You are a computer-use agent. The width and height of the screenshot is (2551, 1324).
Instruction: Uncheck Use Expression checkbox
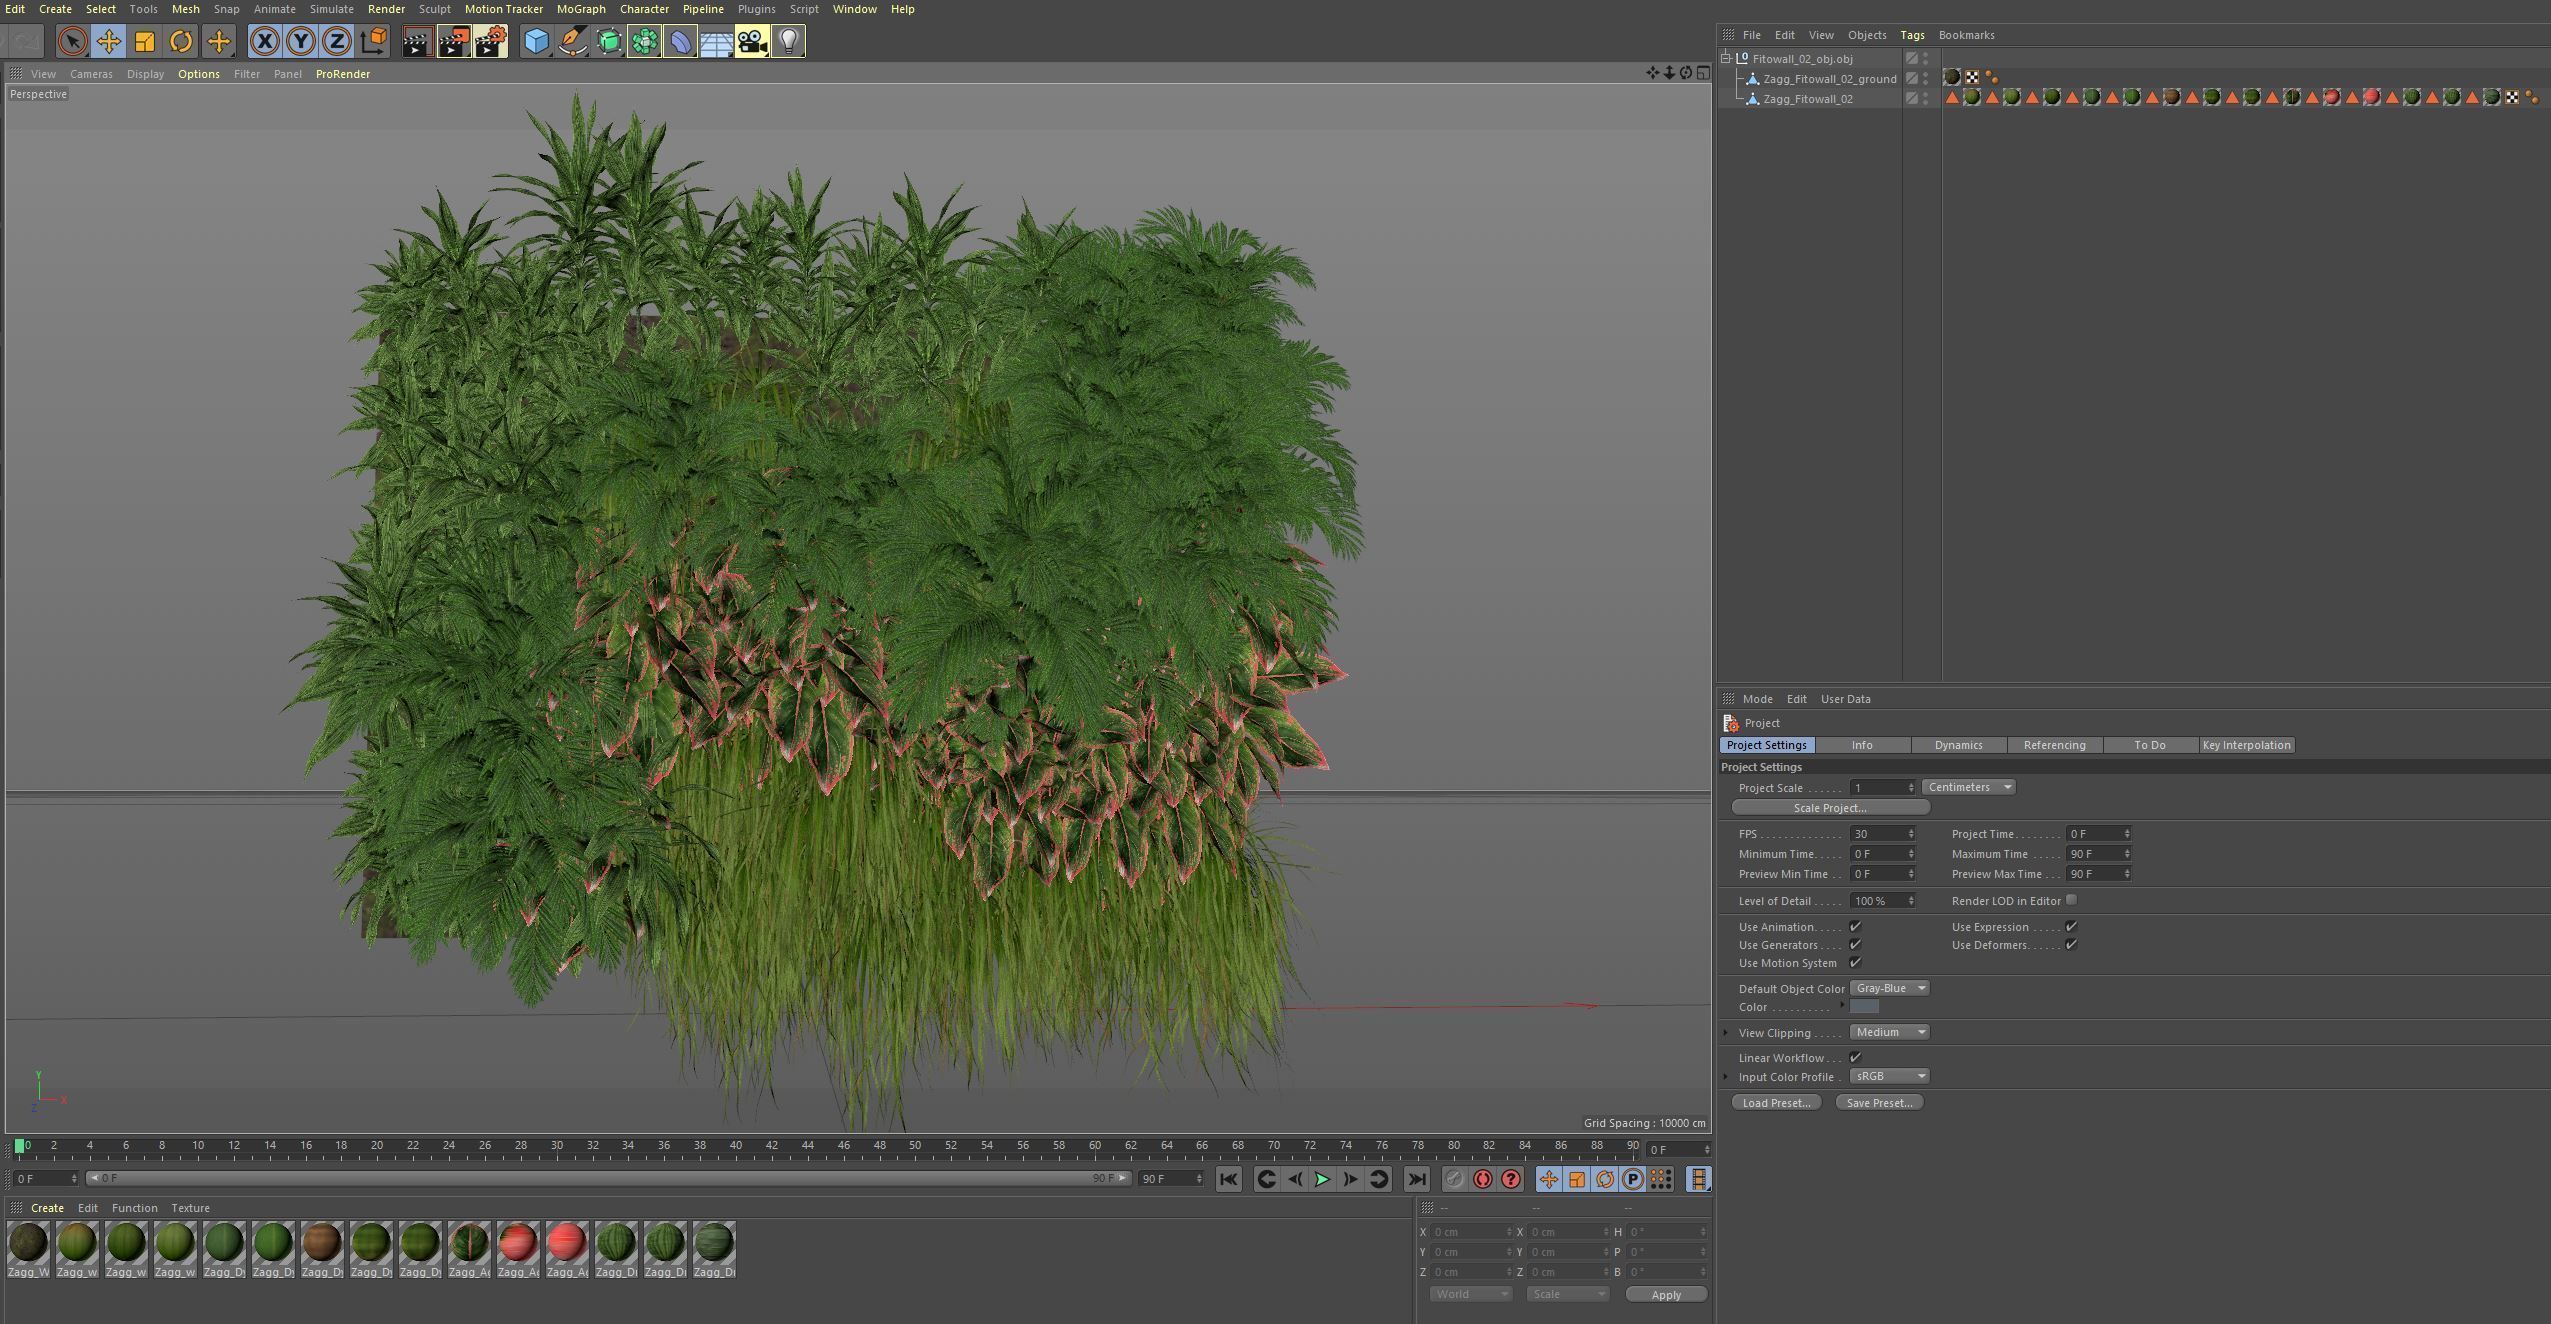pyautogui.click(x=2071, y=927)
